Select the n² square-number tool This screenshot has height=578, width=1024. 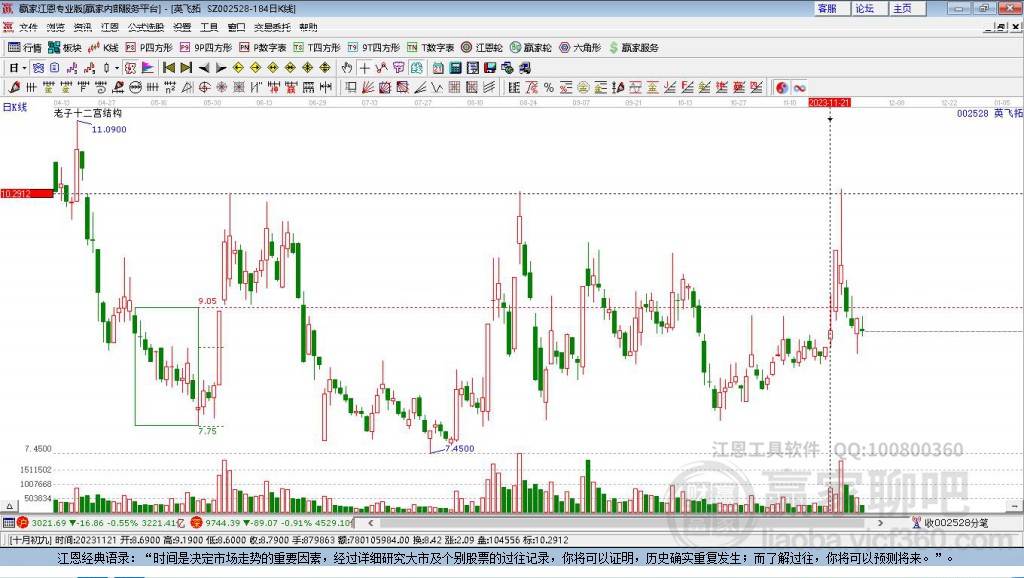coord(170,87)
